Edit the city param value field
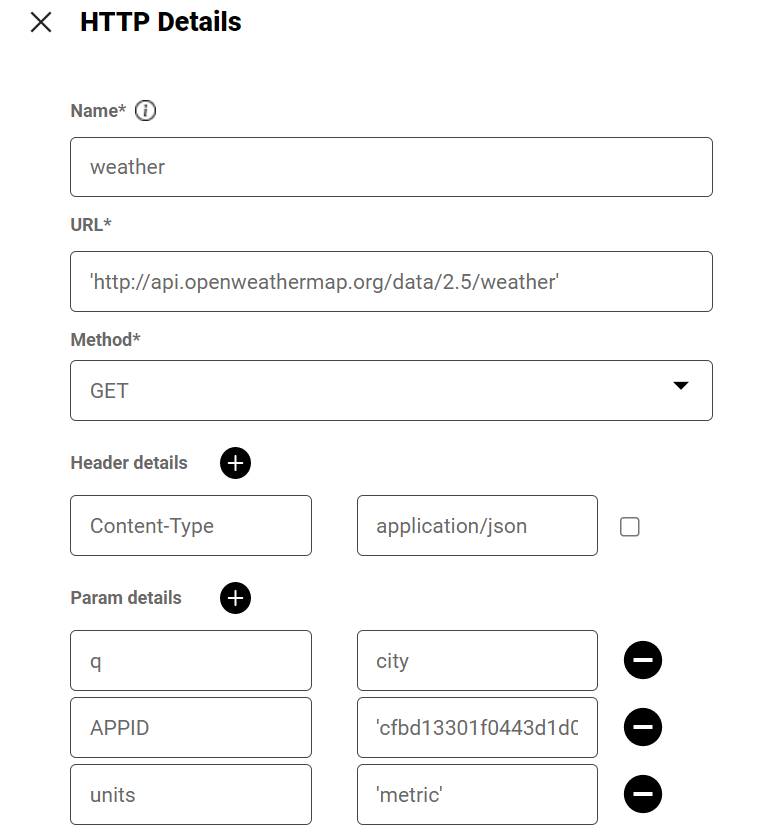762x836 pixels. [x=477, y=660]
